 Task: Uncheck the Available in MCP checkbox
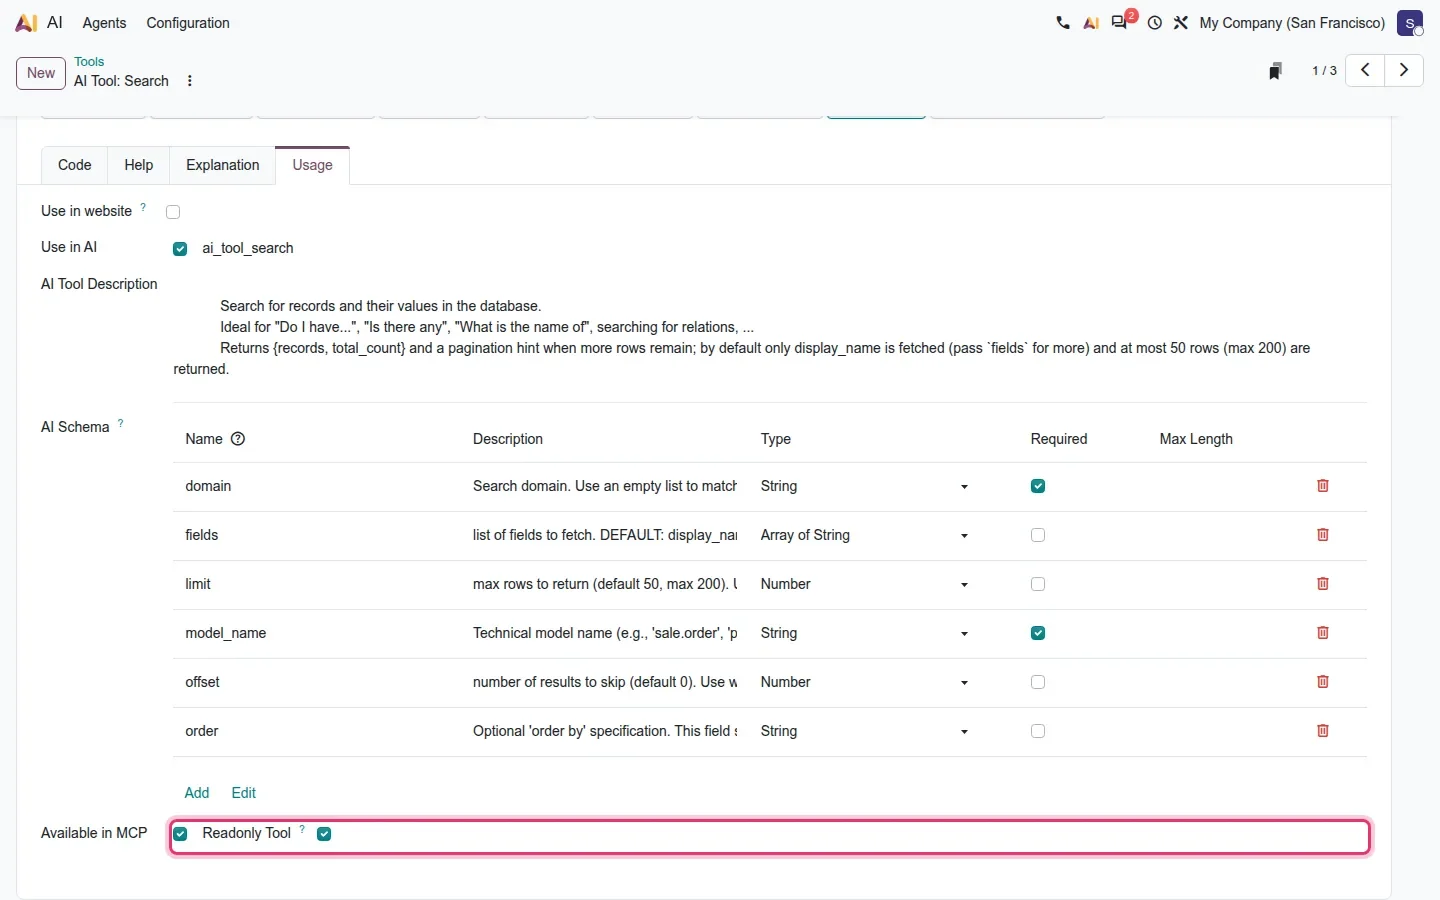[180, 834]
